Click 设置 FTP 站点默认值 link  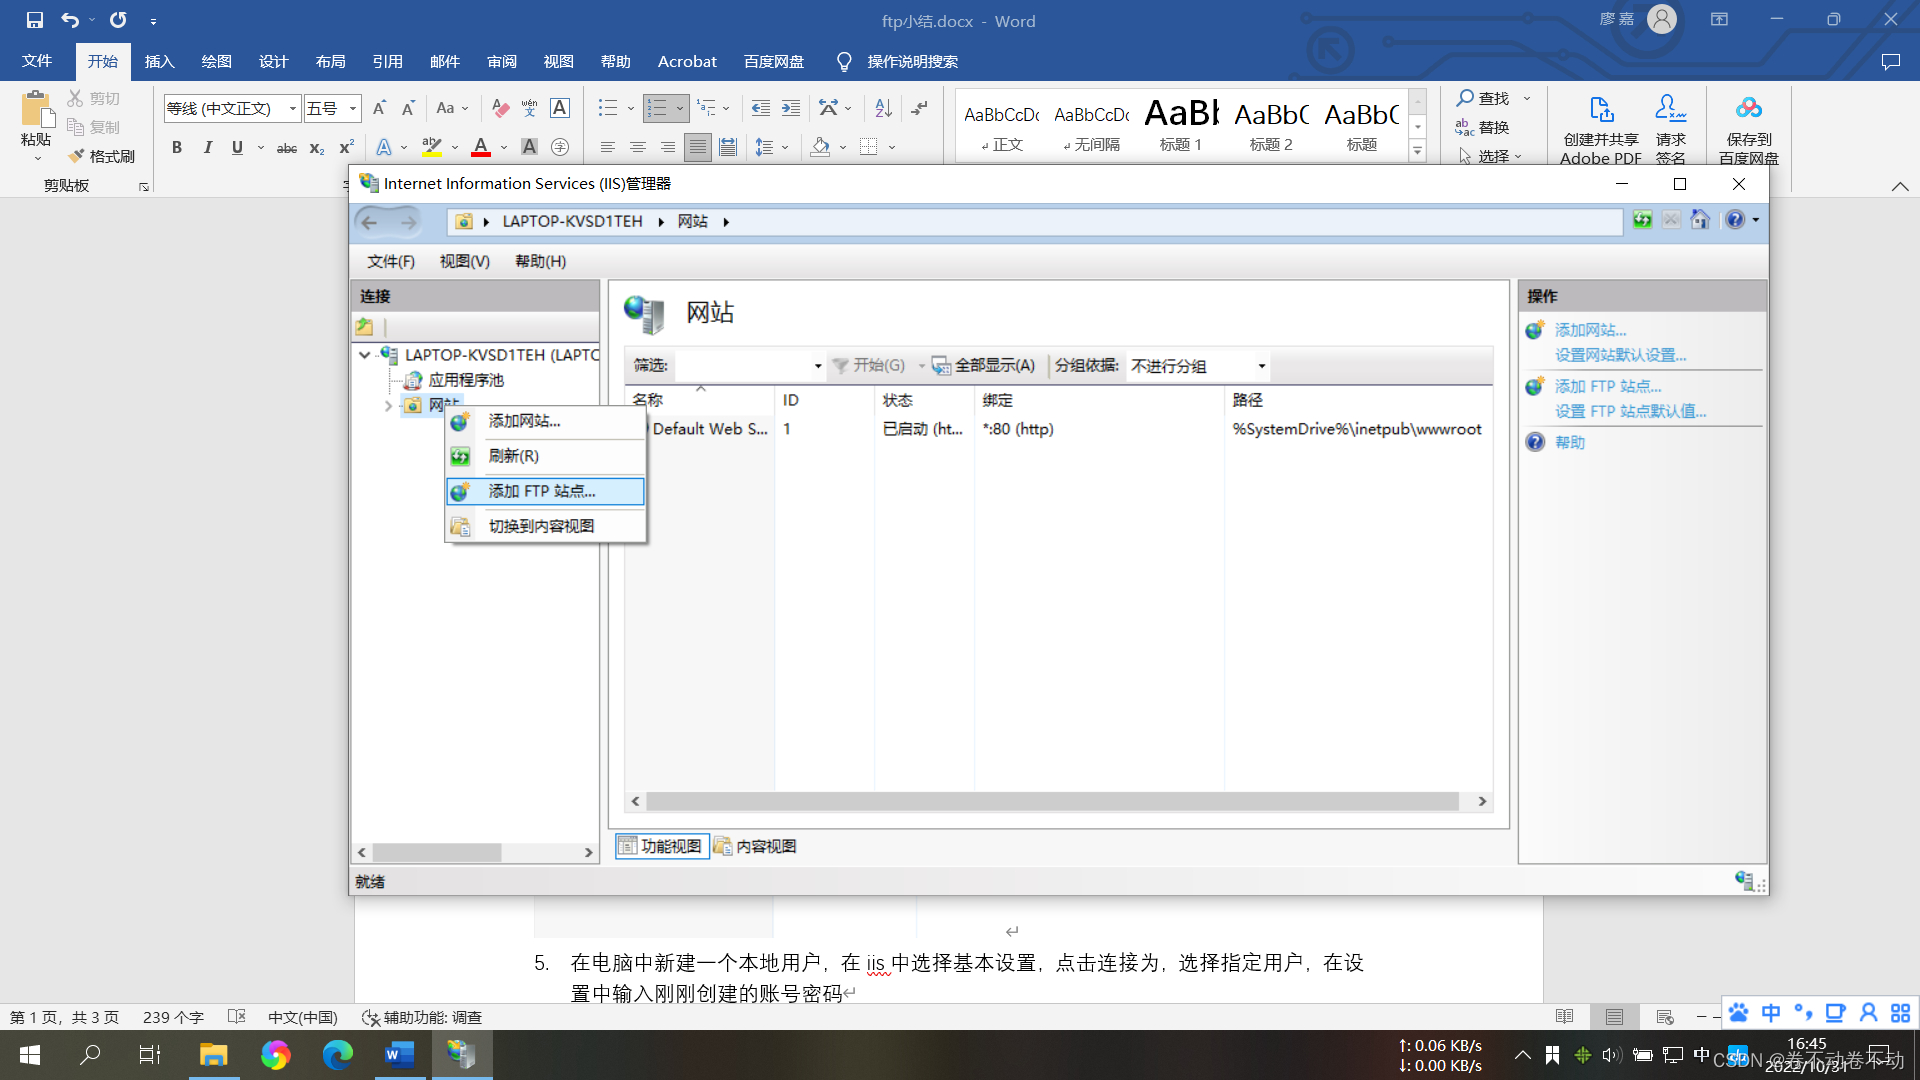click(1630, 411)
